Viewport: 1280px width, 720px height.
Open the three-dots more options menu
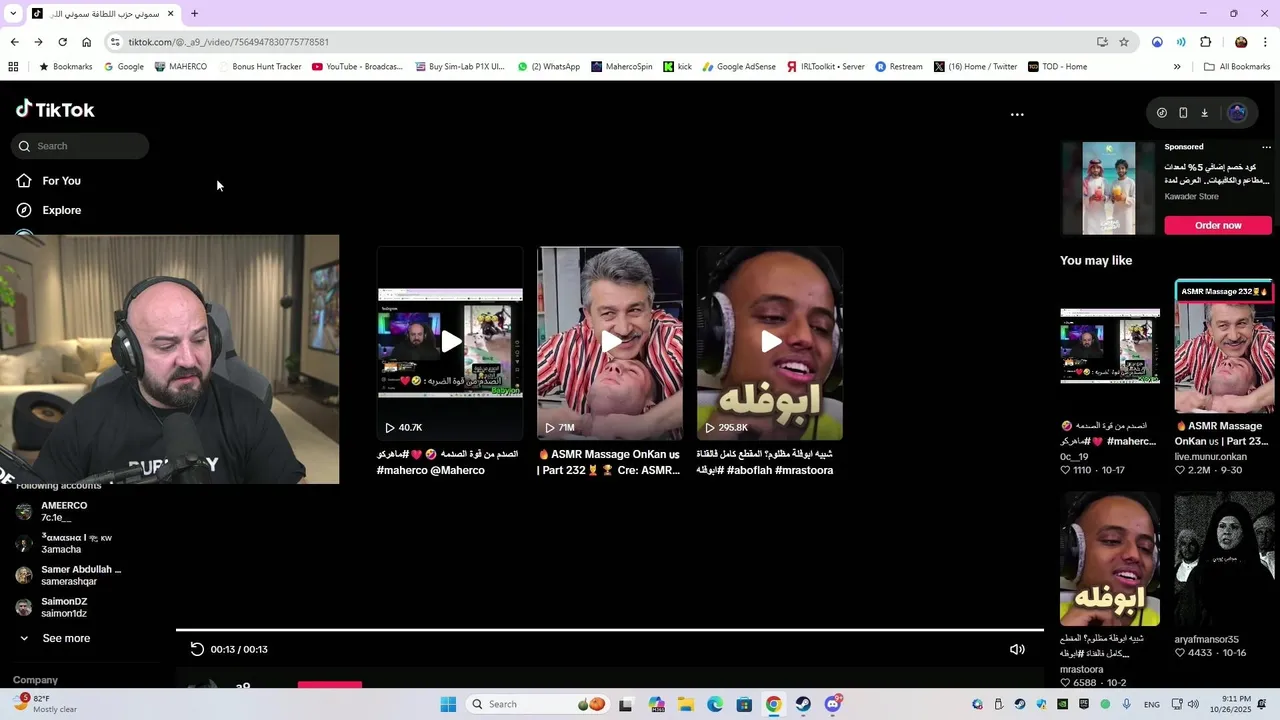(x=1017, y=114)
